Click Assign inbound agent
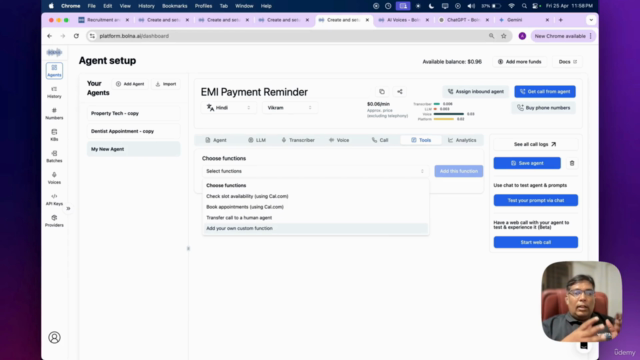Screen dimensions: 640x360 point(476,91)
